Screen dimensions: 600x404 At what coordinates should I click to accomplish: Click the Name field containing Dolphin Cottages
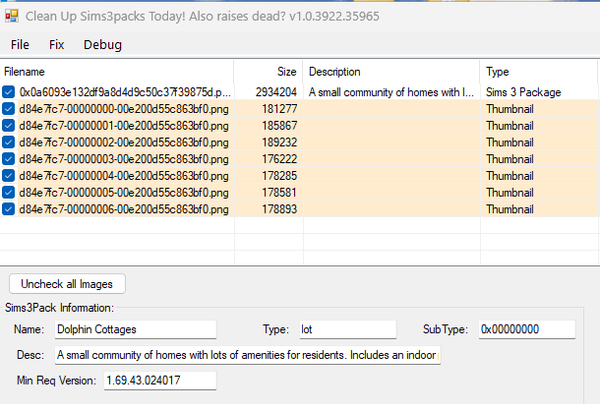tap(134, 329)
